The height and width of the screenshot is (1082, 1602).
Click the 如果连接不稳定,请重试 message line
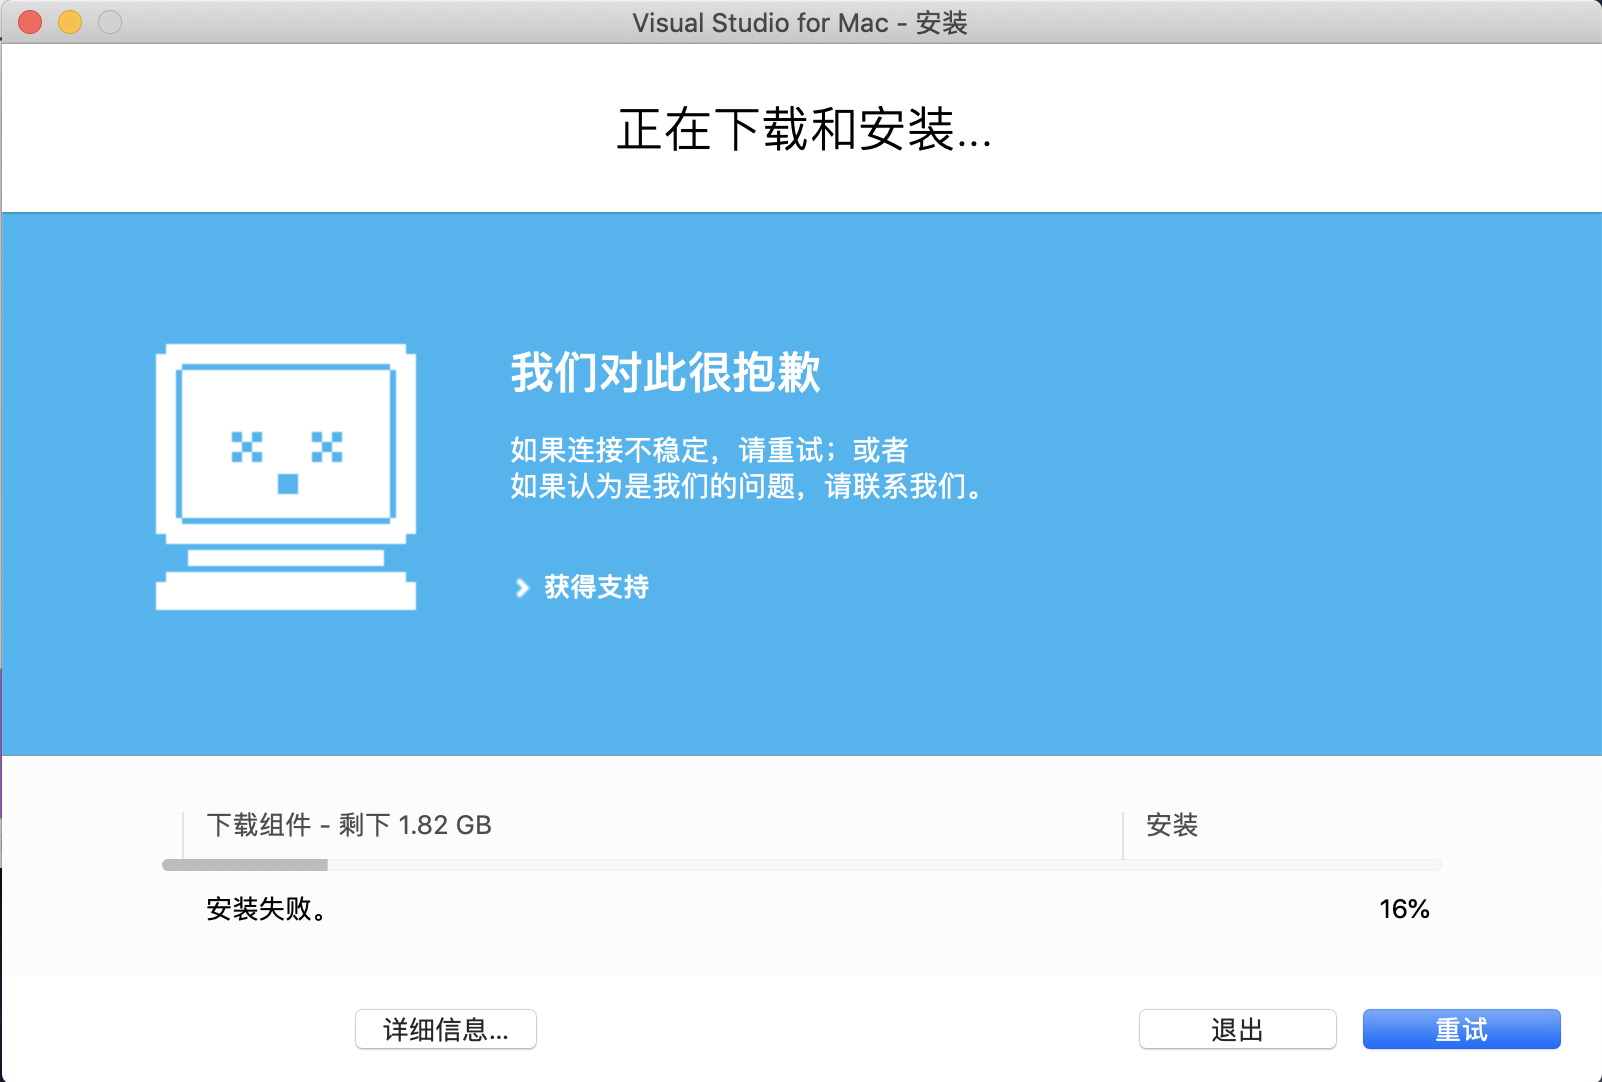tap(709, 450)
